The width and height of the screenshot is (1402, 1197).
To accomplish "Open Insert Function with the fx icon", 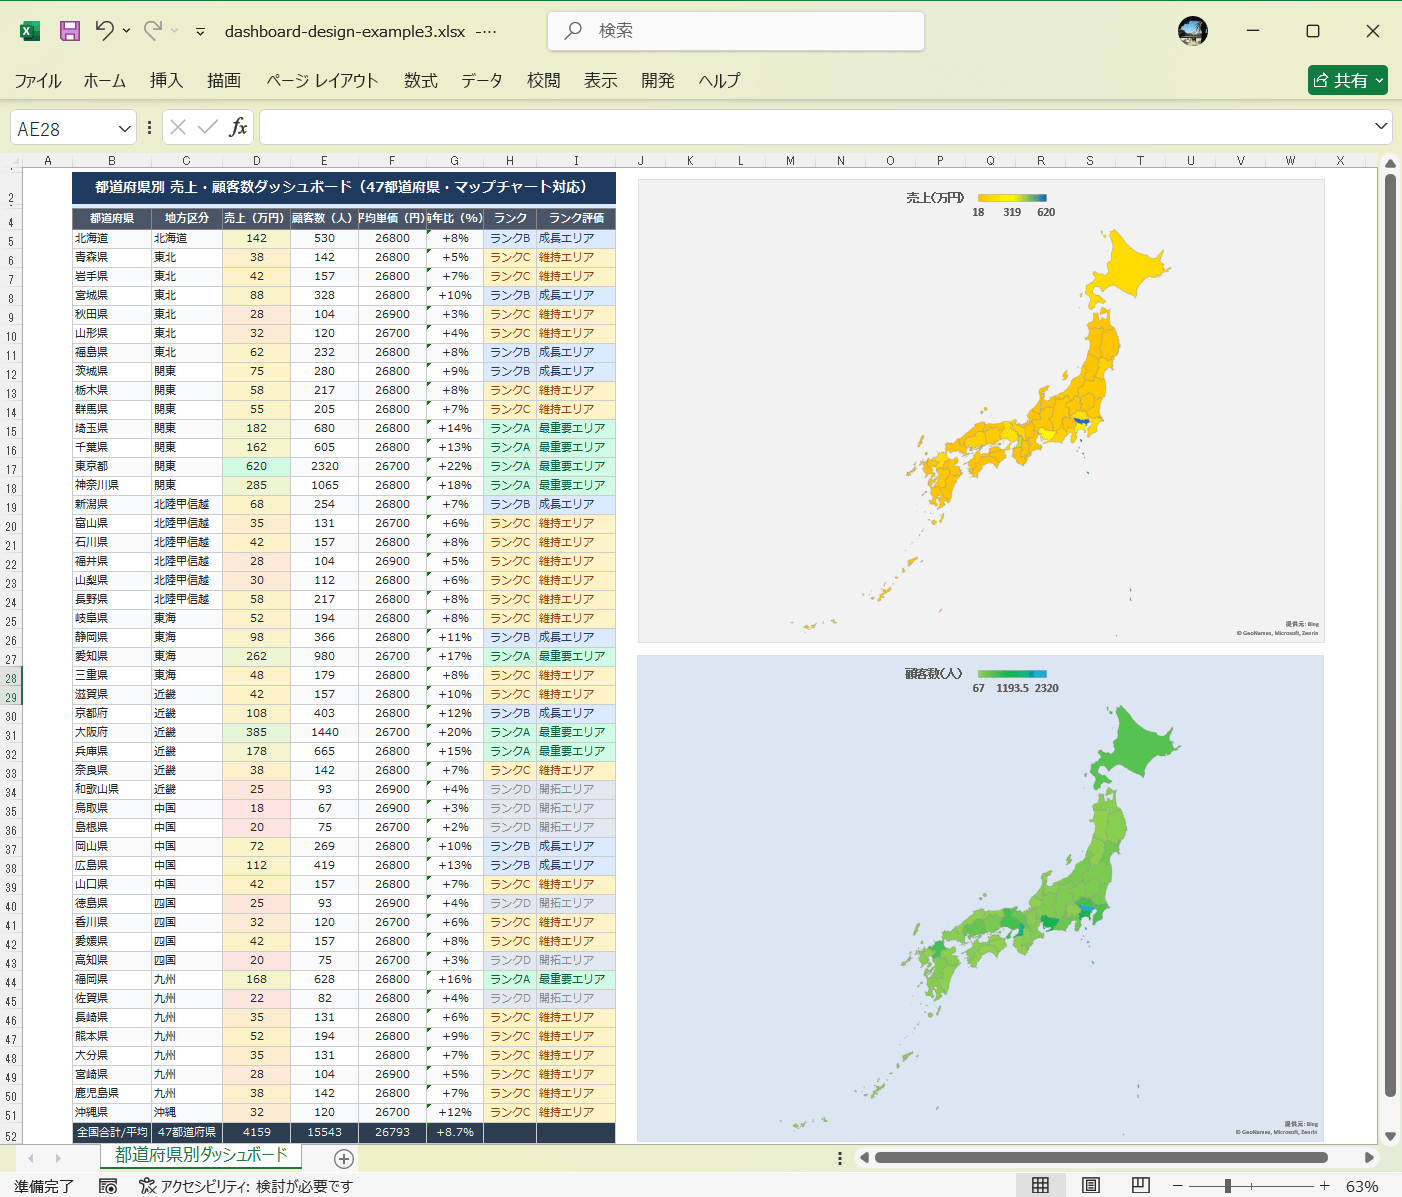I will 238,127.
